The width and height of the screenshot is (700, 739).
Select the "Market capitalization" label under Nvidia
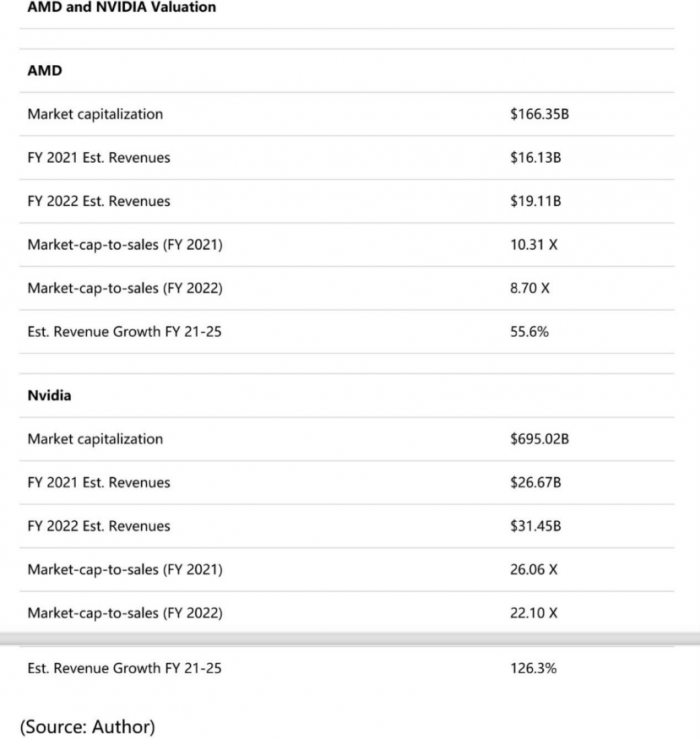[x=95, y=439]
